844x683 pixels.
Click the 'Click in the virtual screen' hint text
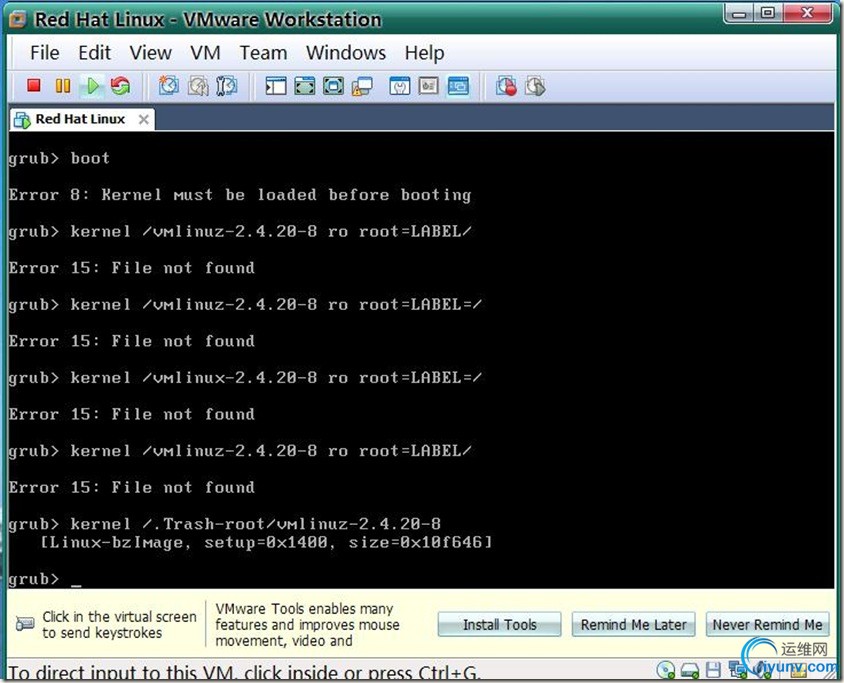point(119,624)
